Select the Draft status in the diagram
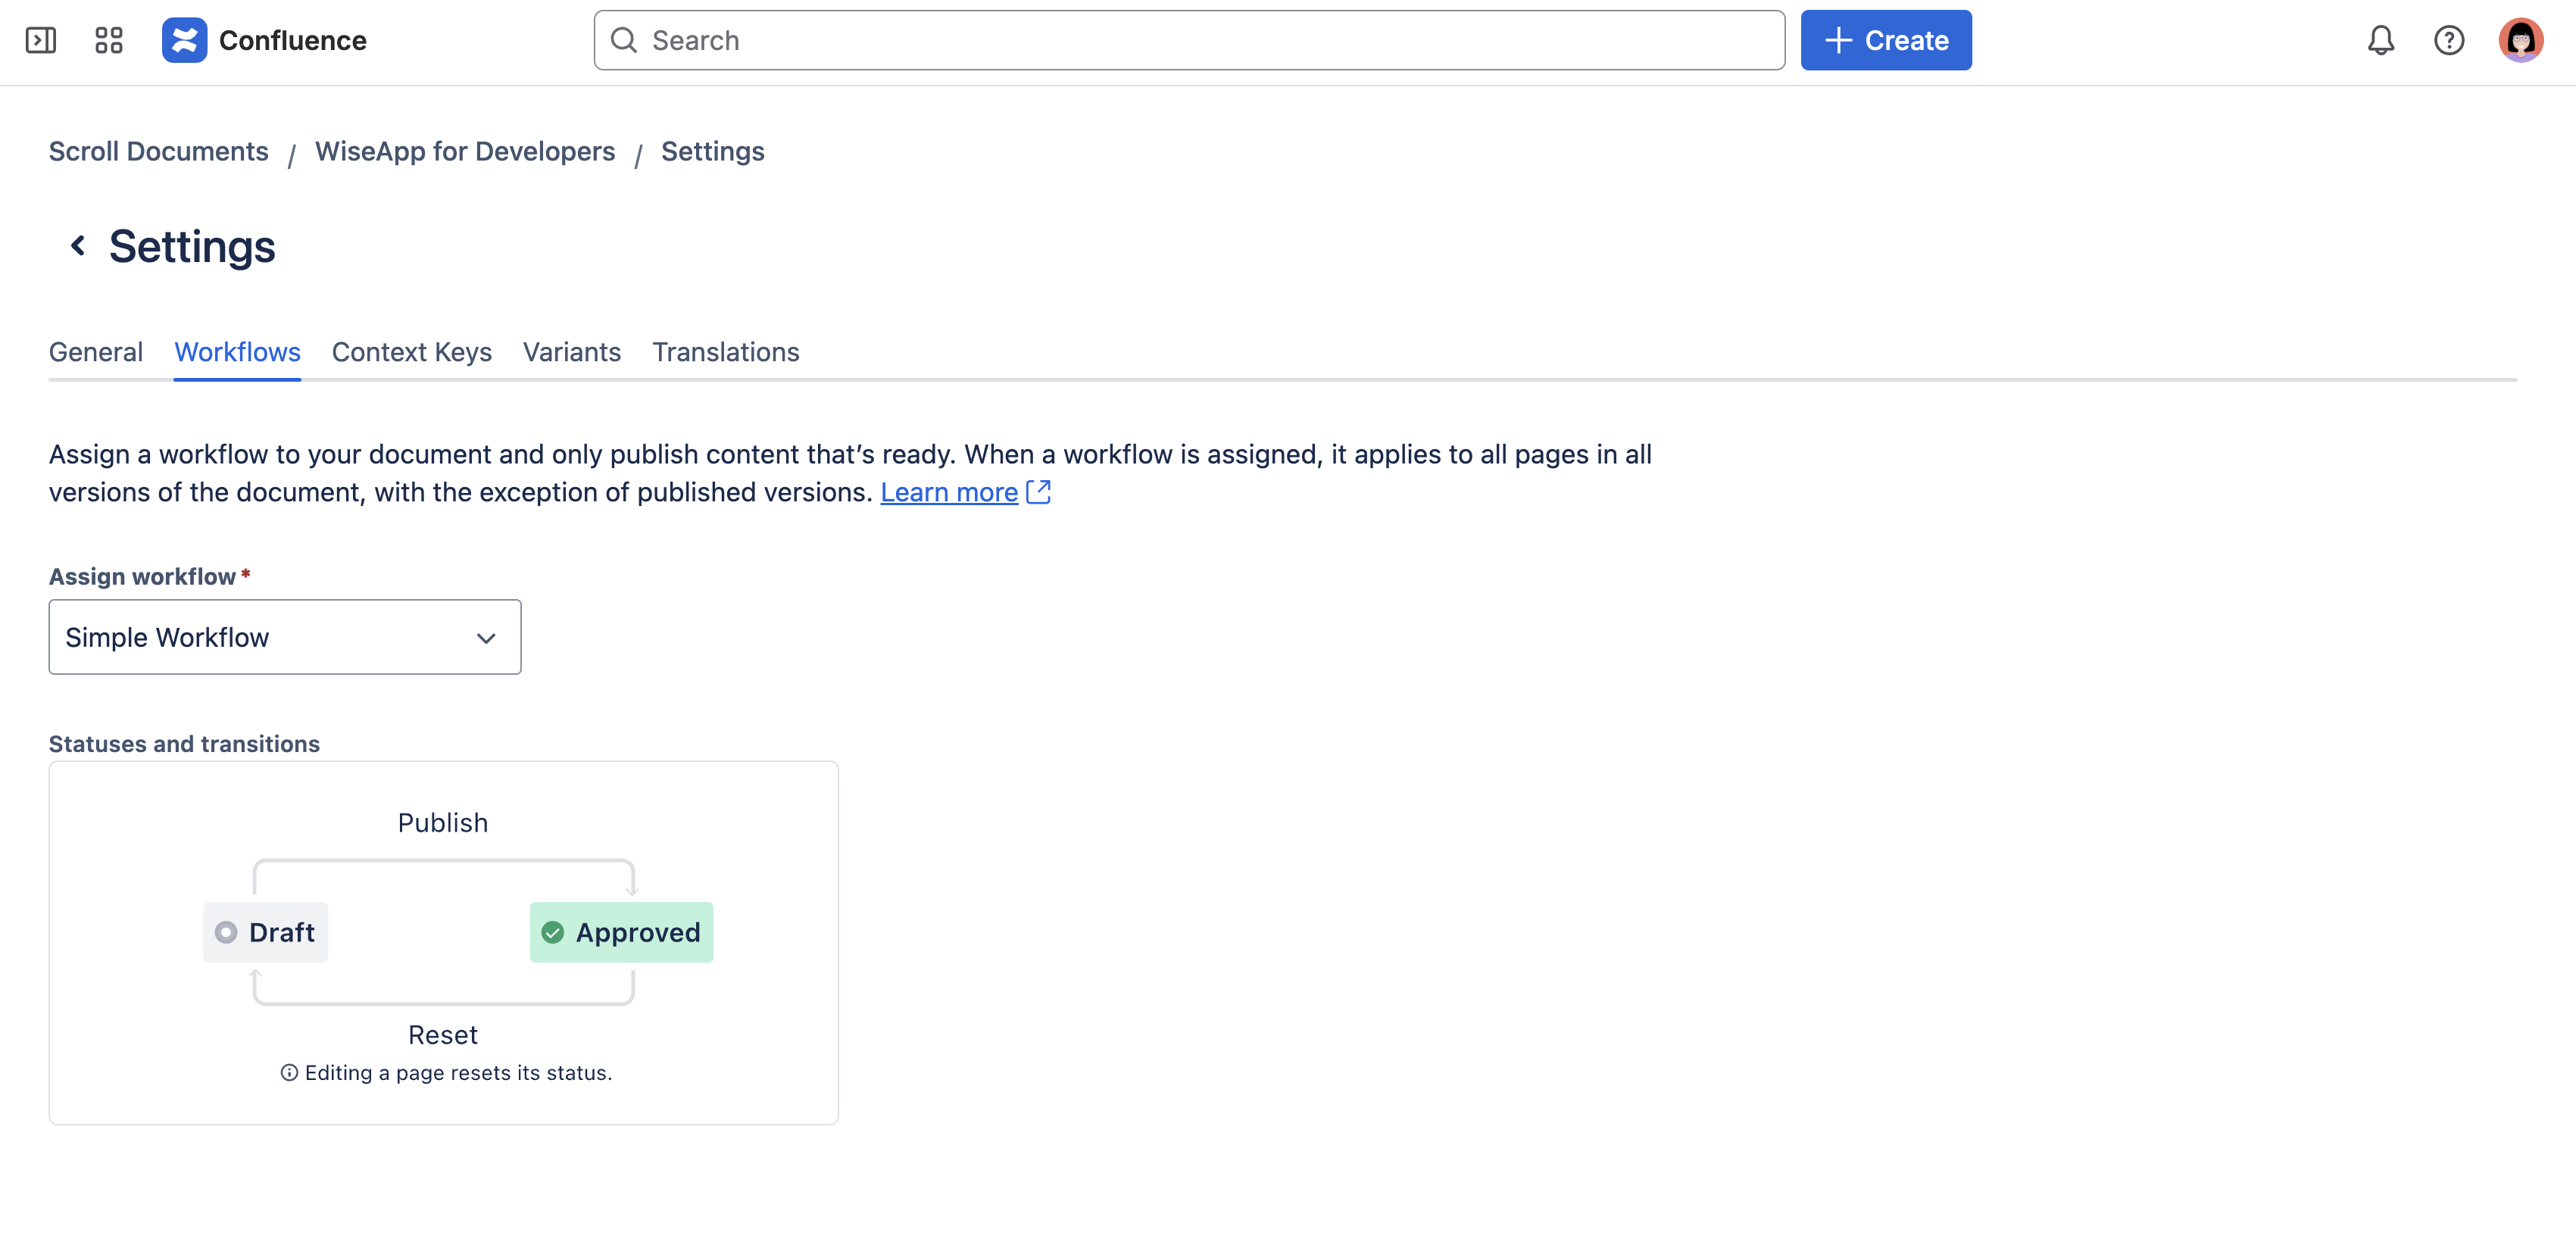 [265, 931]
